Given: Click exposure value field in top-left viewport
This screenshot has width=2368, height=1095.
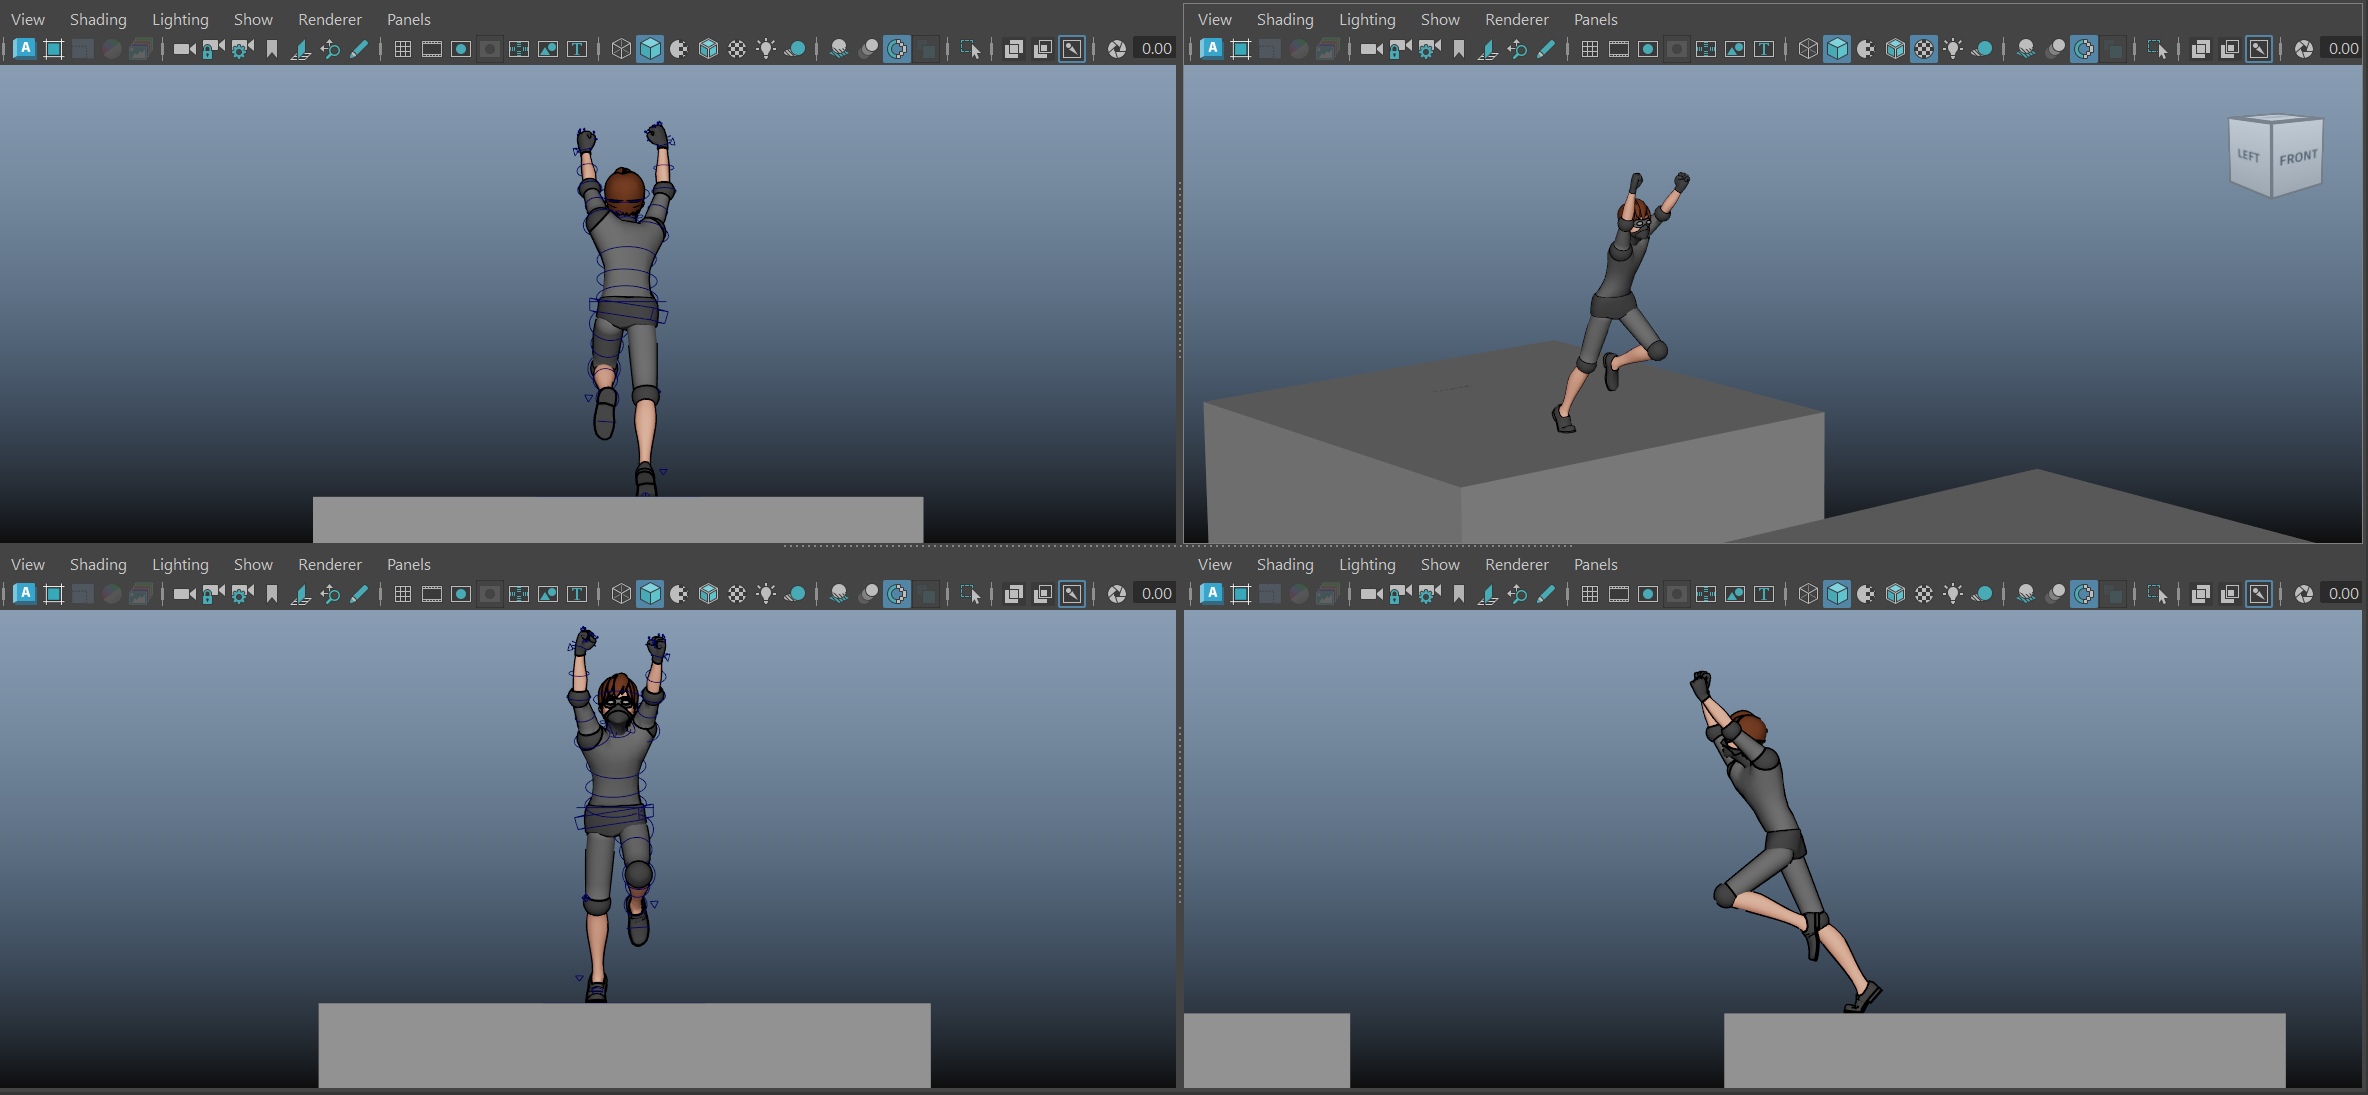Looking at the screenshot, I should (1157, 49).
